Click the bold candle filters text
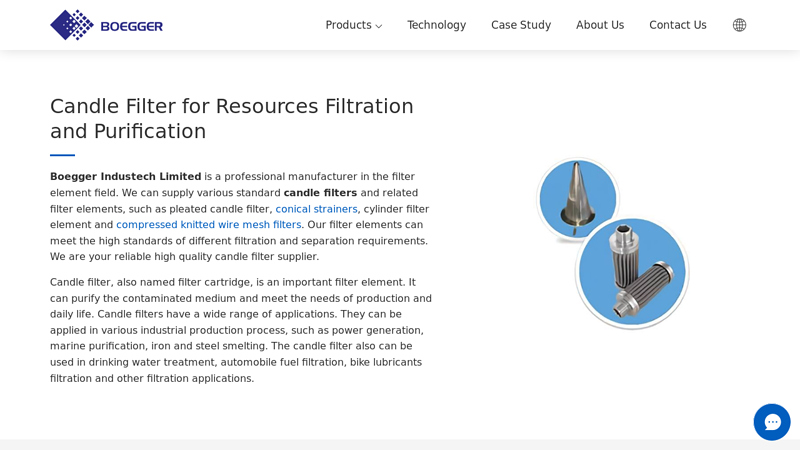 pos(320,193)
